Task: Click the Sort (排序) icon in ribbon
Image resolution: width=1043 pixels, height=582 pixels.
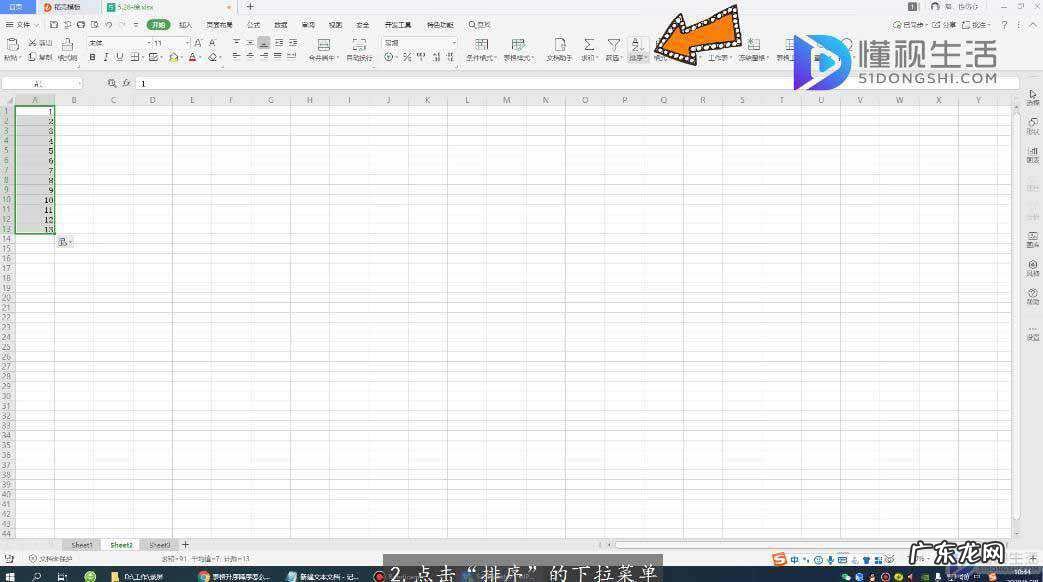Action: (637, 46)
